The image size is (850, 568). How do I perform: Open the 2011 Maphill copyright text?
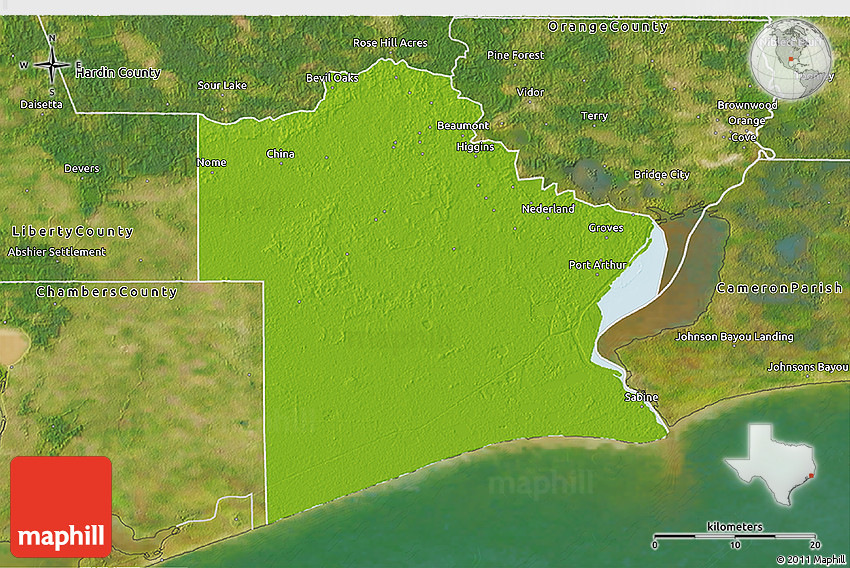click(x=811, y=559)
